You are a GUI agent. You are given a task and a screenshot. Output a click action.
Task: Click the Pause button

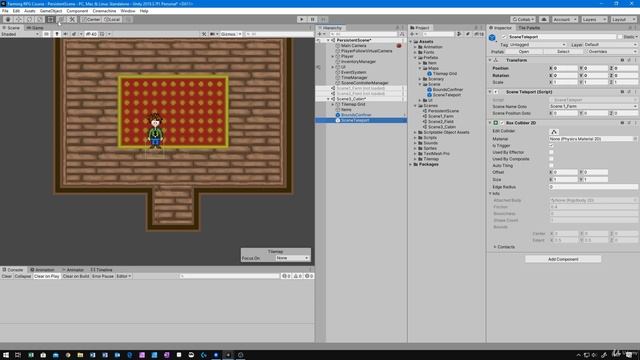(x=312, y=19)
